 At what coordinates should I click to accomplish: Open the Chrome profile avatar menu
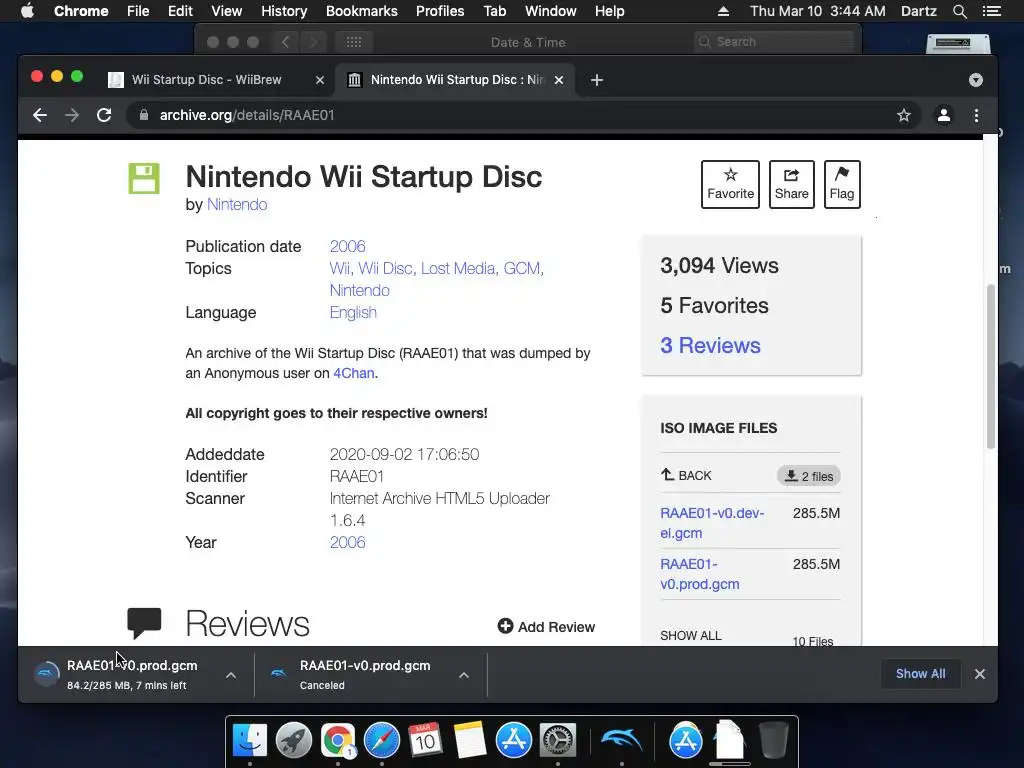pos(944,116)
